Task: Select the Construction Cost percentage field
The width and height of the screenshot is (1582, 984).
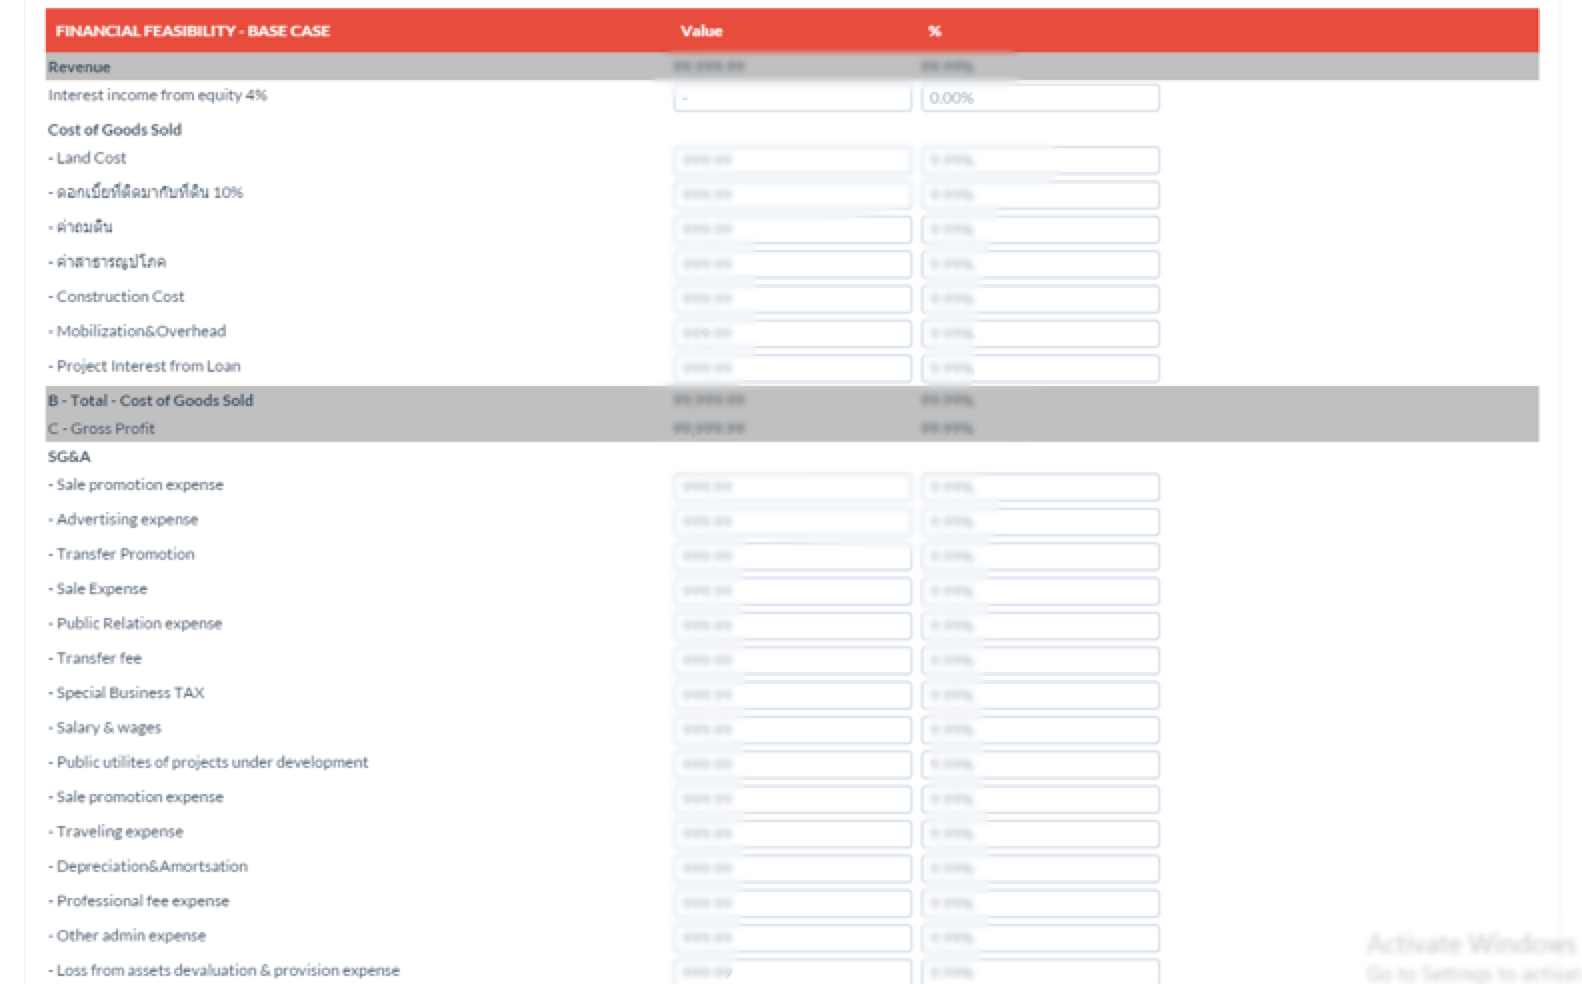Action: coord(1040,299)
